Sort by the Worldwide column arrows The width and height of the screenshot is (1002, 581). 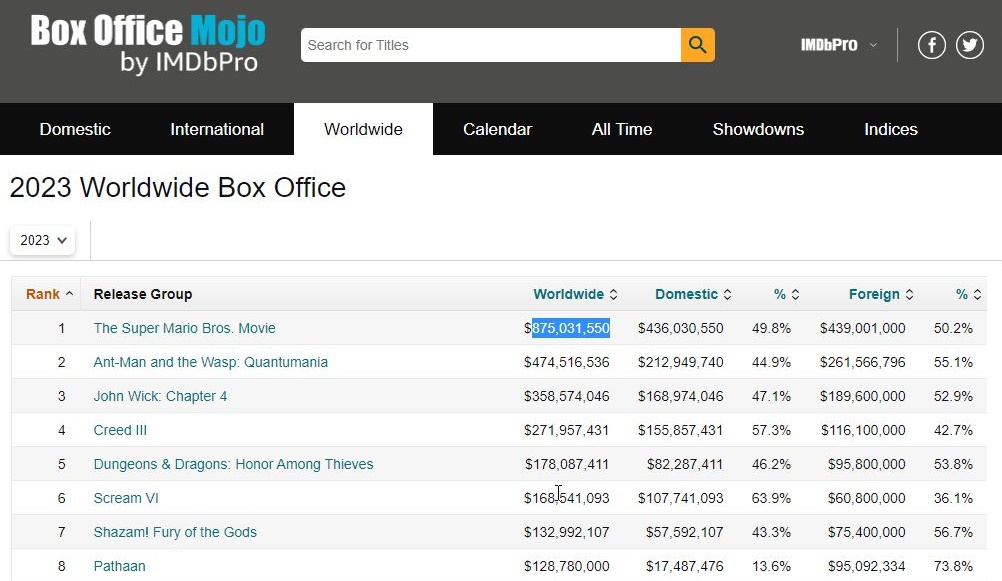tap(613, 294)
